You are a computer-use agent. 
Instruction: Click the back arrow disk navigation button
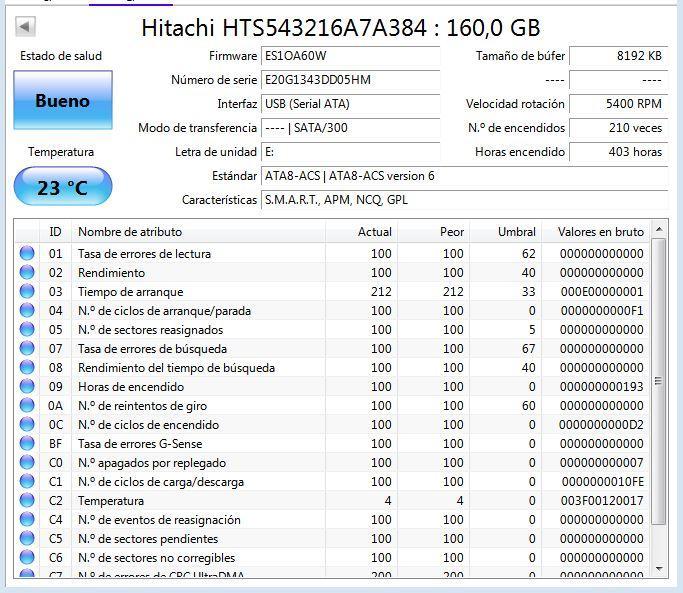tap(25, 27)
